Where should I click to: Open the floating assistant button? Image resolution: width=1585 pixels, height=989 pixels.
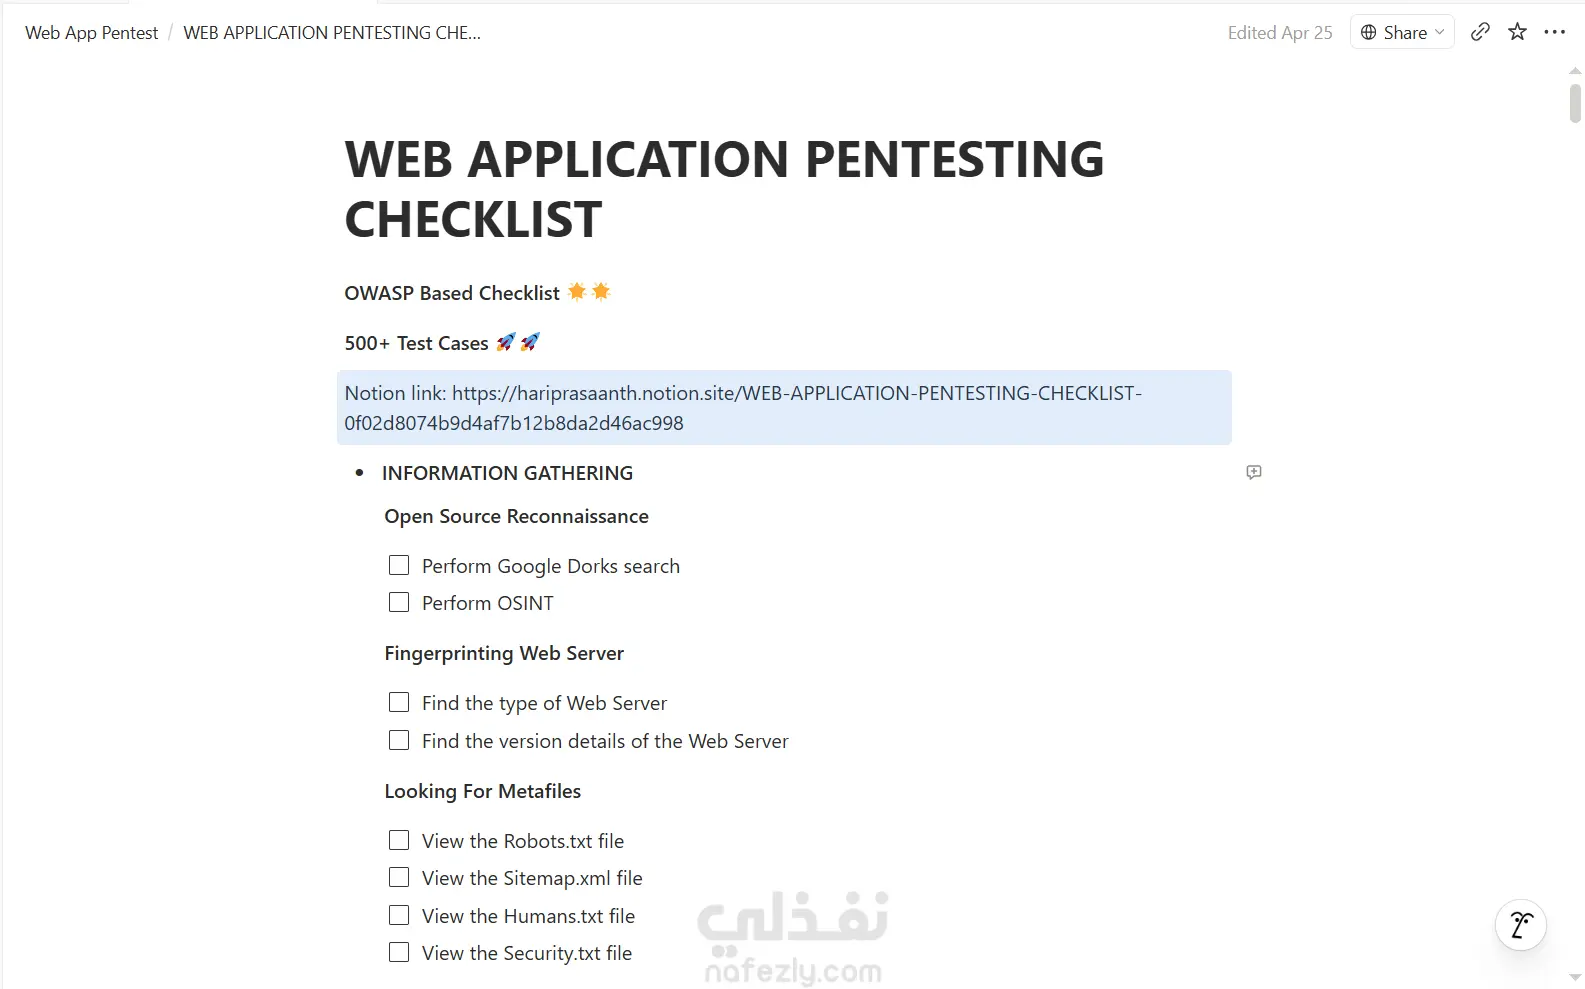click(x=1520, y=925)
